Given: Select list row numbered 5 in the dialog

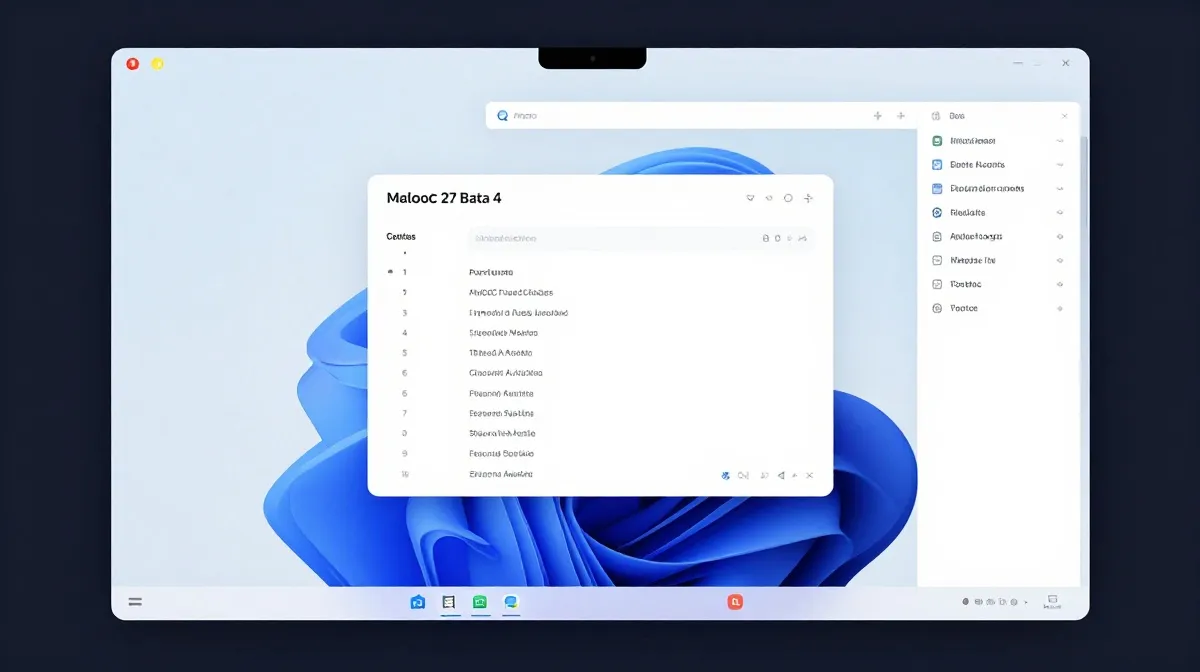Looking at the screenshot, I should coord(600,353).
